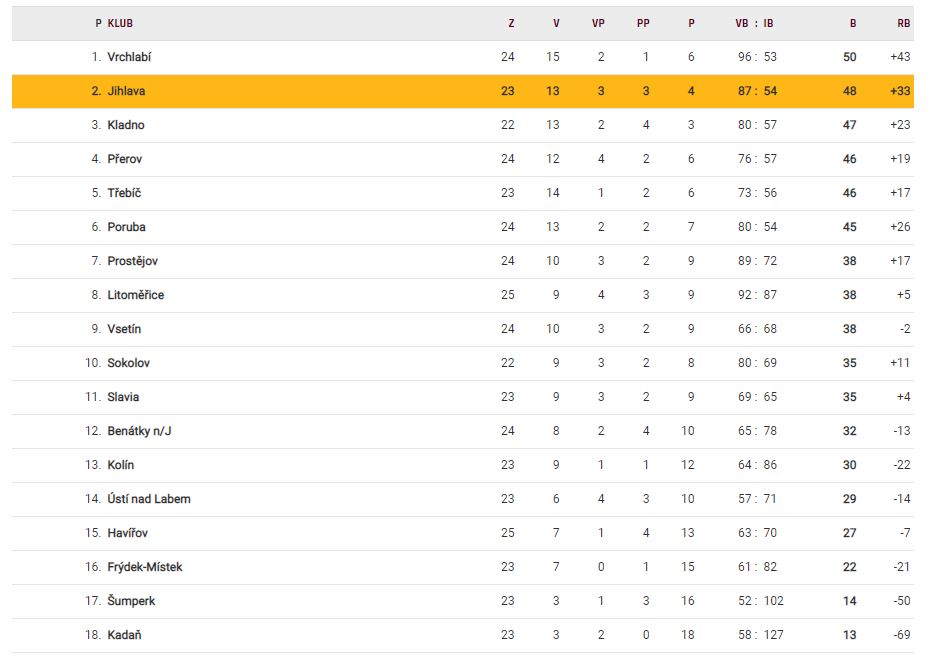Click the highlighted Jihlava team name
928x659 pixels.
125,91
